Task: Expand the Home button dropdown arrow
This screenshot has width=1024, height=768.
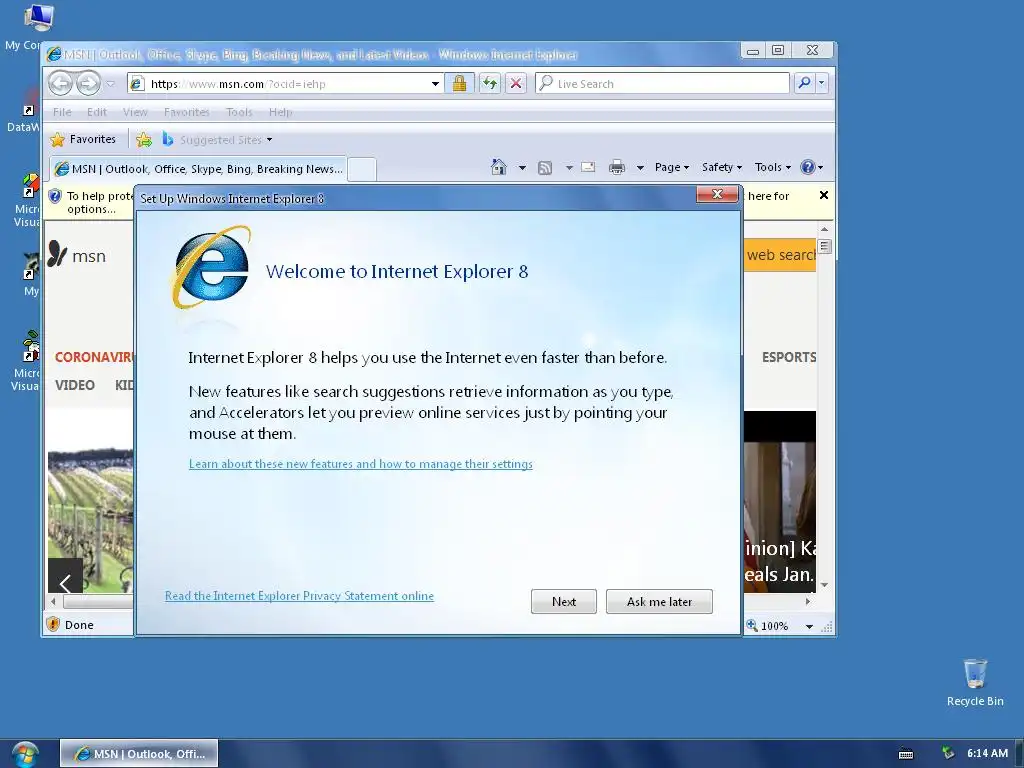Action: (x=522, y=168)
